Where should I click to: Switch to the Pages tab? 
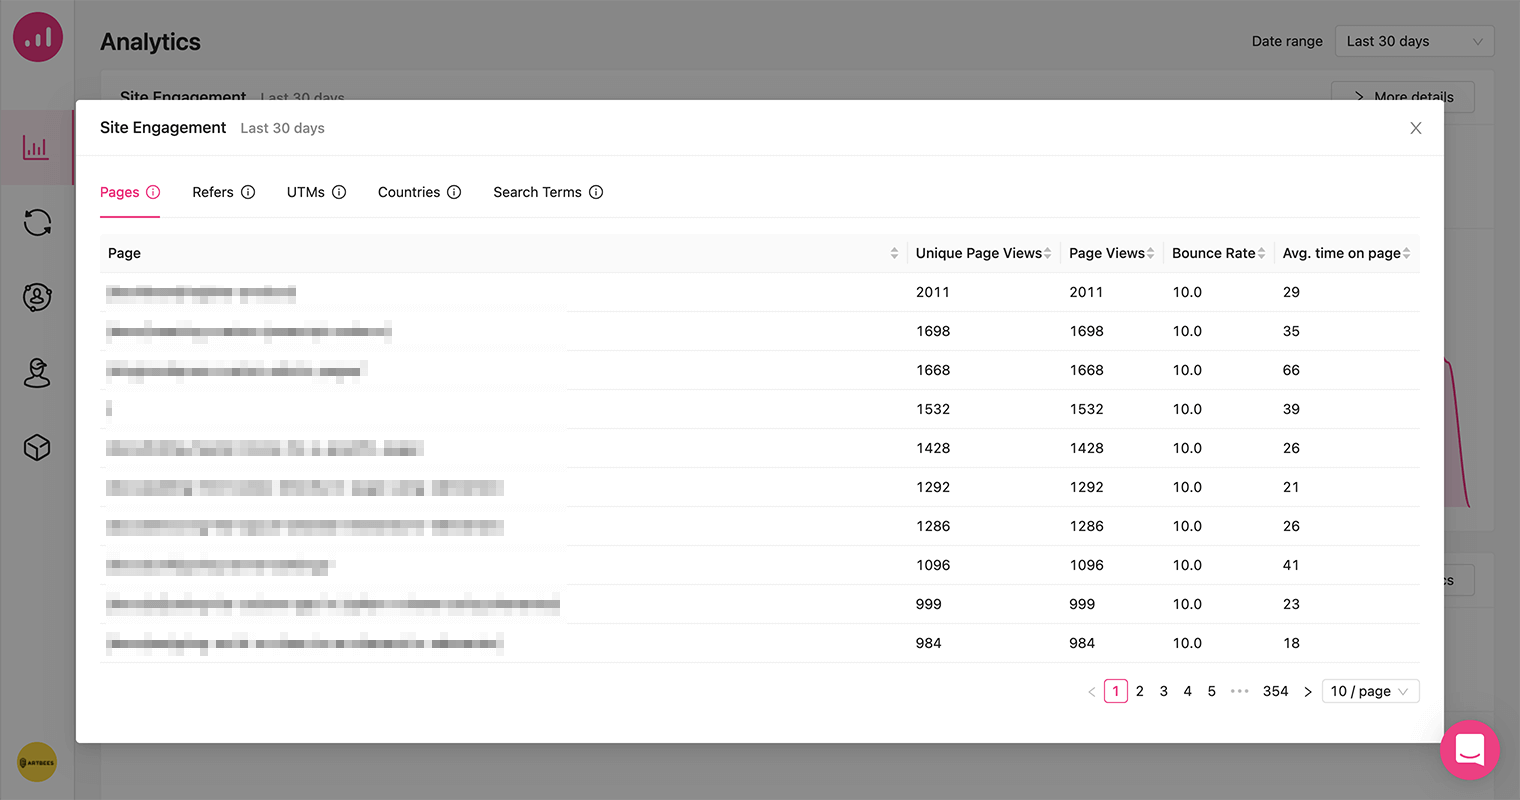(119, 192)
